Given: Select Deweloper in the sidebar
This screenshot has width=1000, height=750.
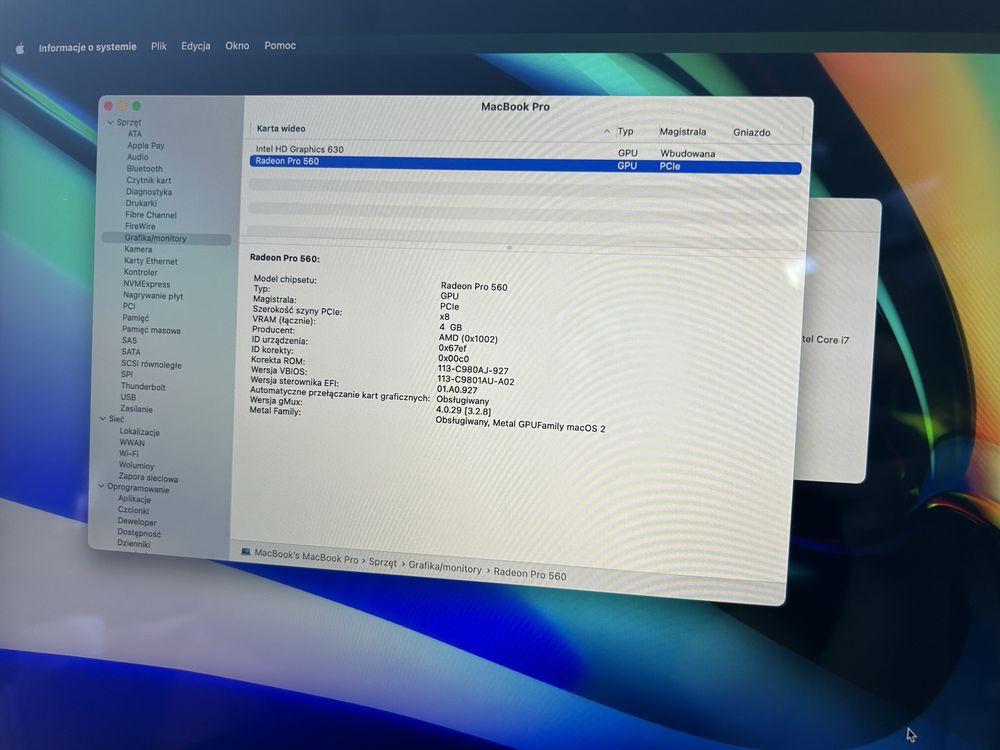Looking at the screenshot, I should point(136,522).
